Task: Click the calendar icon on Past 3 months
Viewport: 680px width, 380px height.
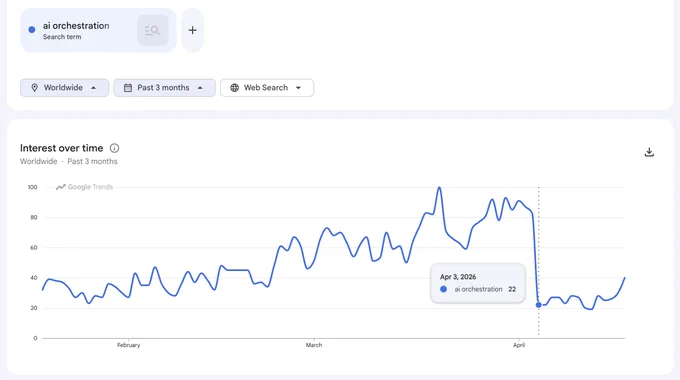Action: (x=128, y=88)
